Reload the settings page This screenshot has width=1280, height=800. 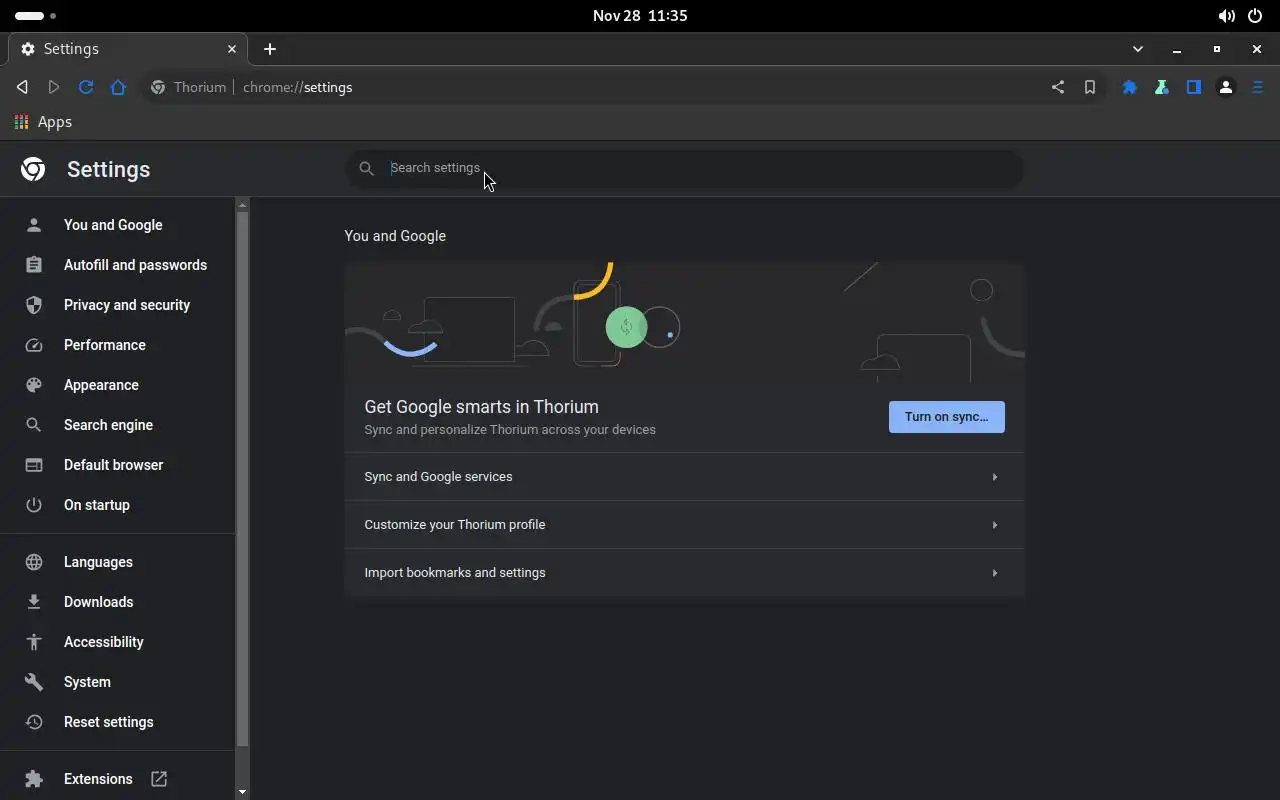(x=86, y=87)
